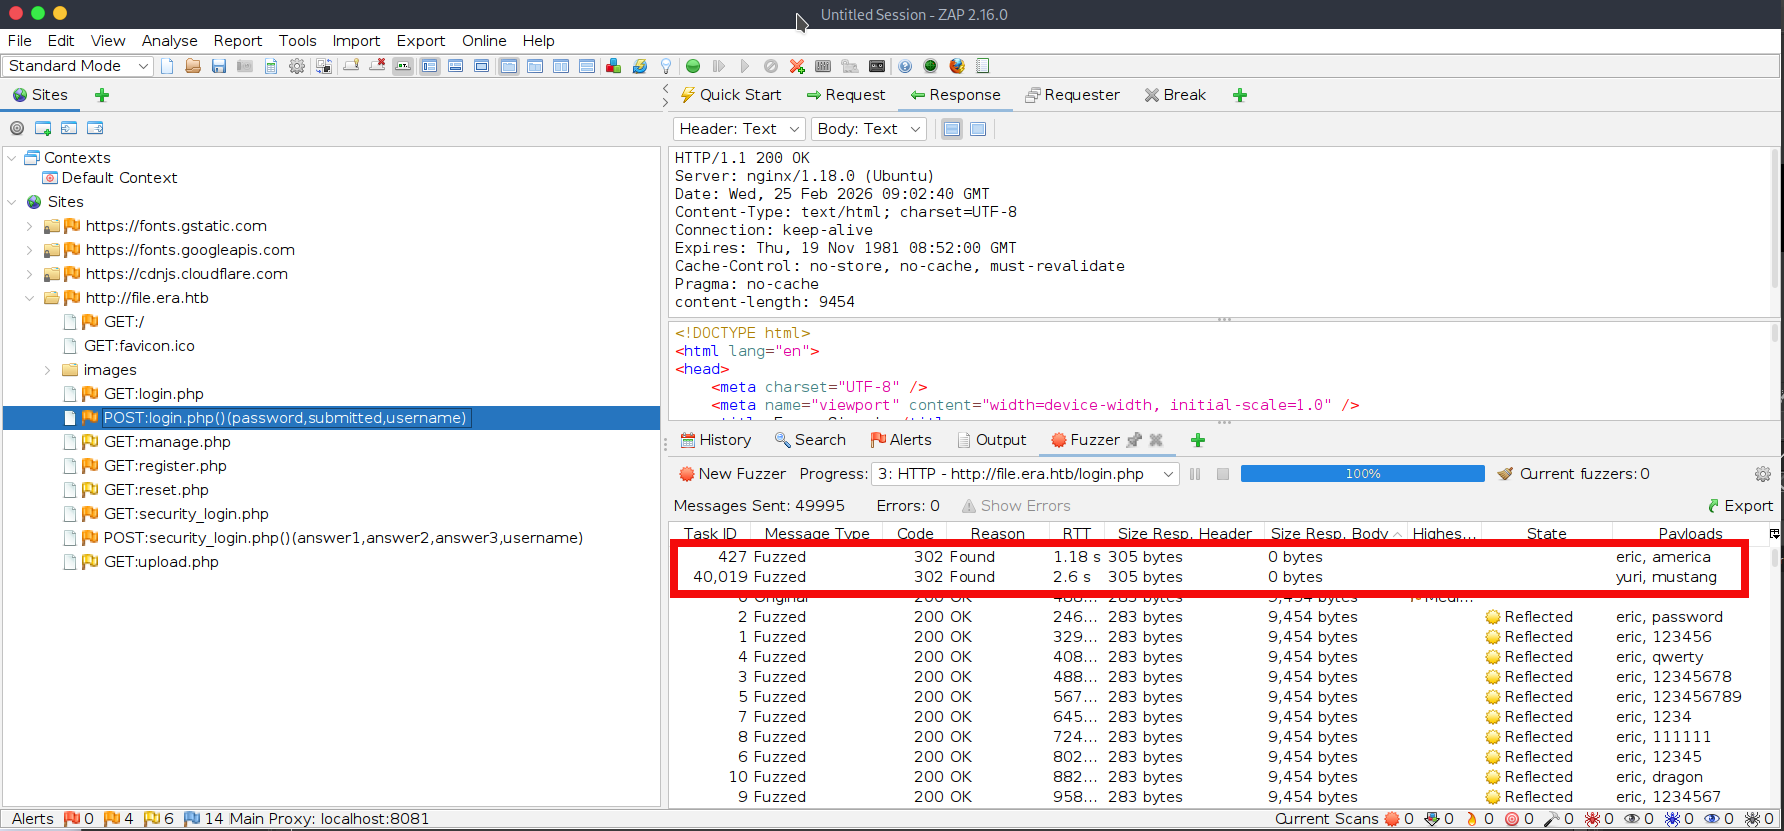Click the light bulb icon in toolbar
1784x831 pixels.
[666, 66]
